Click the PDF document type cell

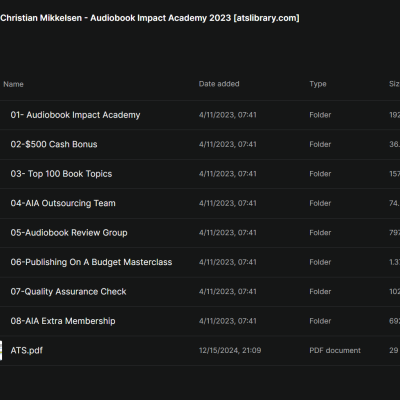[335, 350]
